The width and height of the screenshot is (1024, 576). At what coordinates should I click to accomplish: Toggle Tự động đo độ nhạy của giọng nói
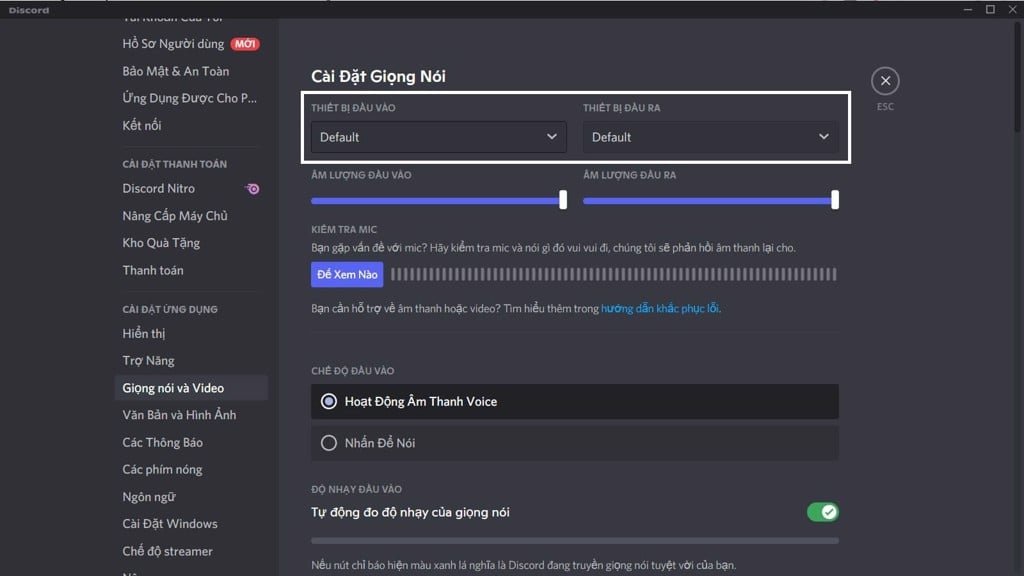pos(822,512)
